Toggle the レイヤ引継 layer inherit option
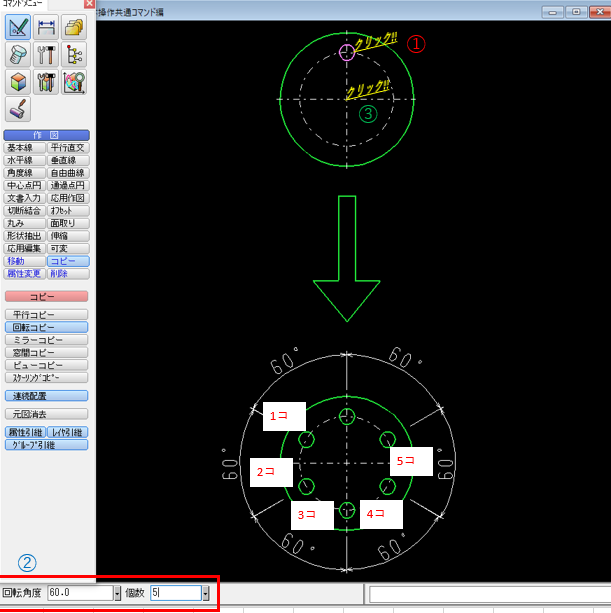 [x=69, y=432]
